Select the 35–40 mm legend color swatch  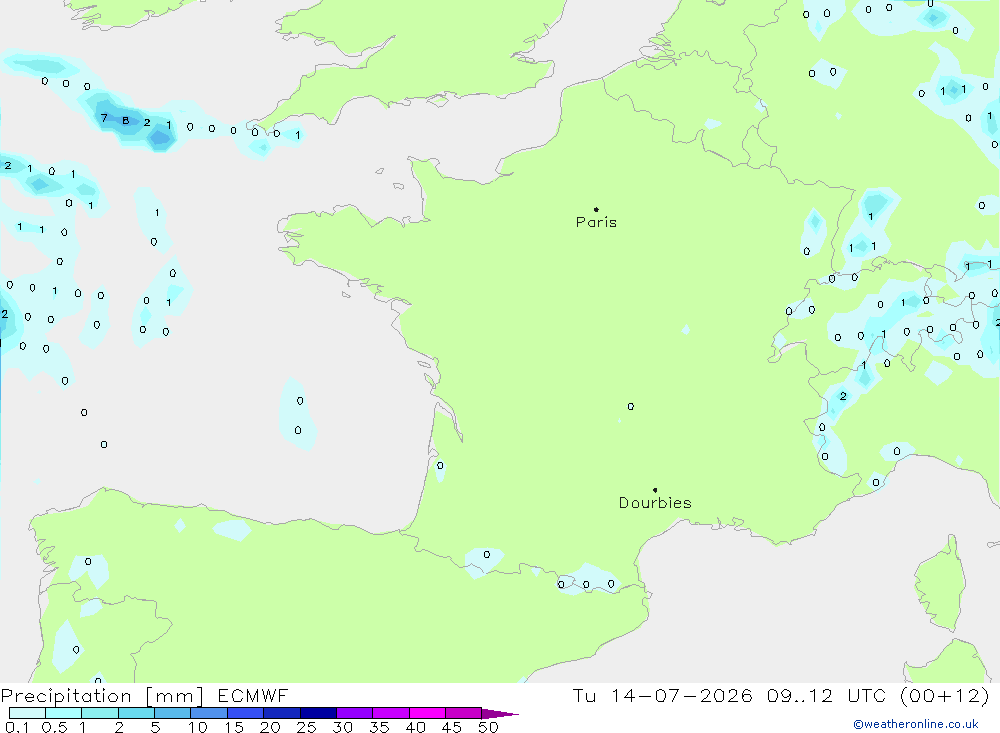pos(391,713)
